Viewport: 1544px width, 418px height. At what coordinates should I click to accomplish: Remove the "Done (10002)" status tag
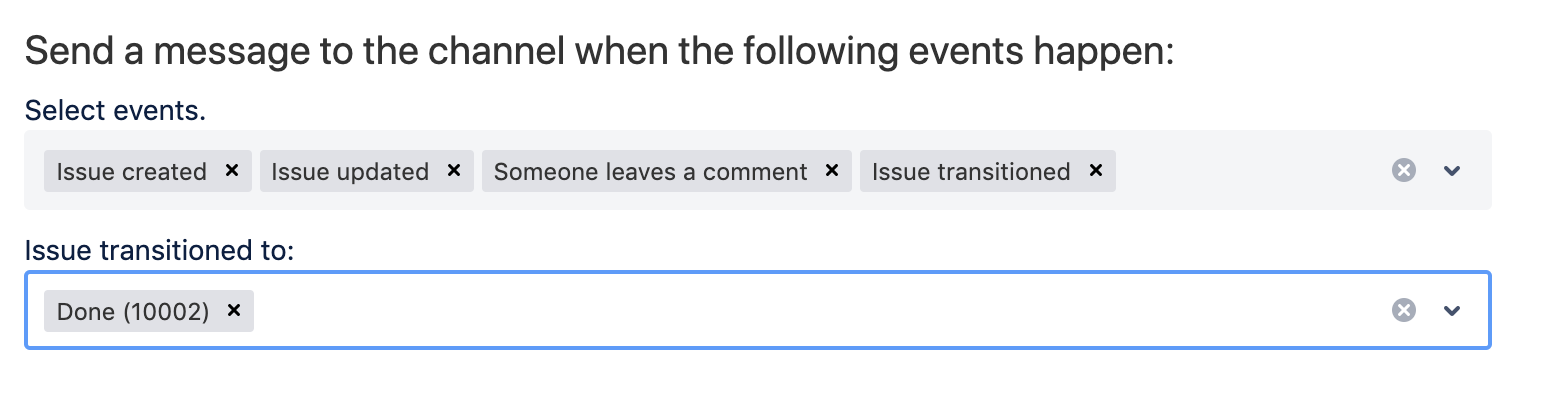point(234,311)
